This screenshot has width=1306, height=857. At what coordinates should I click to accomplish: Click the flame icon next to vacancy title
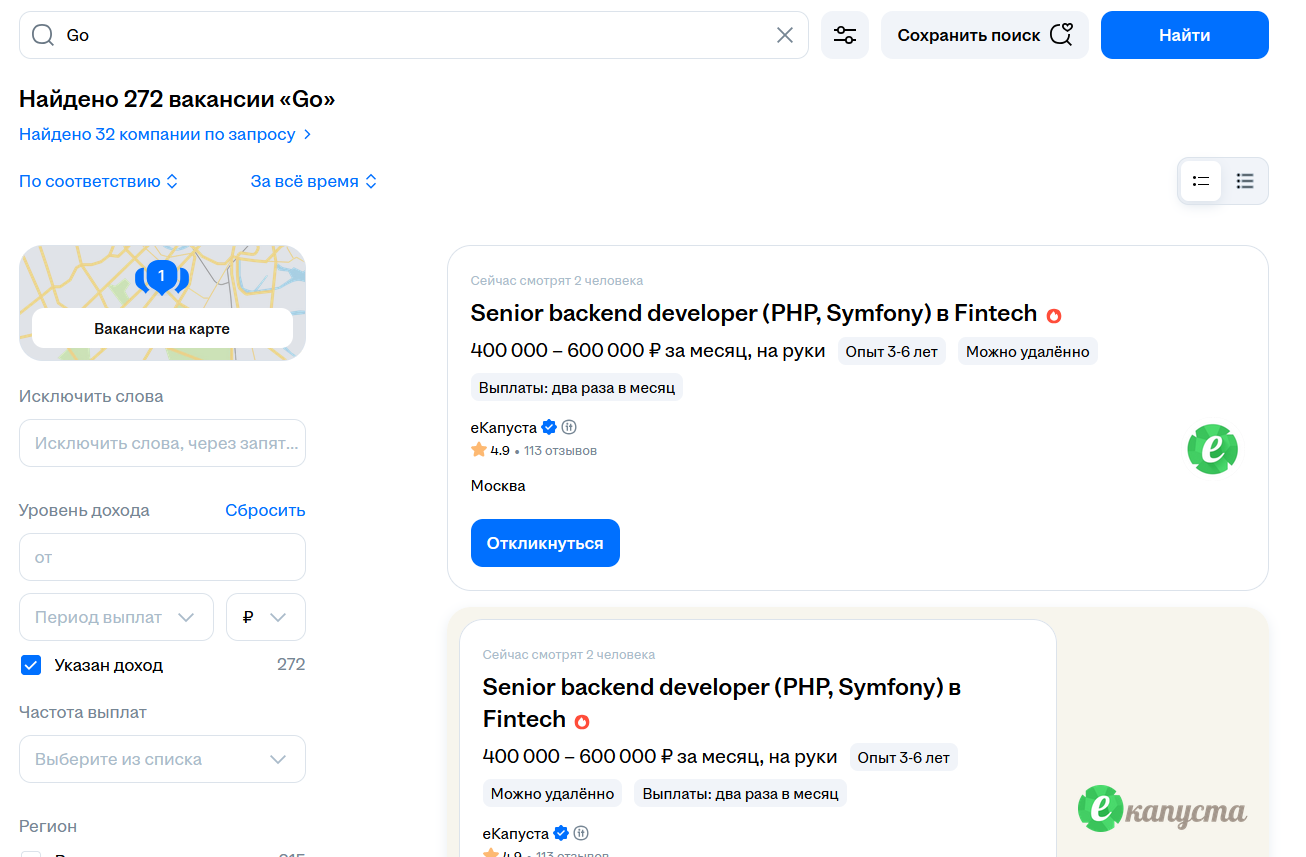1053,314
